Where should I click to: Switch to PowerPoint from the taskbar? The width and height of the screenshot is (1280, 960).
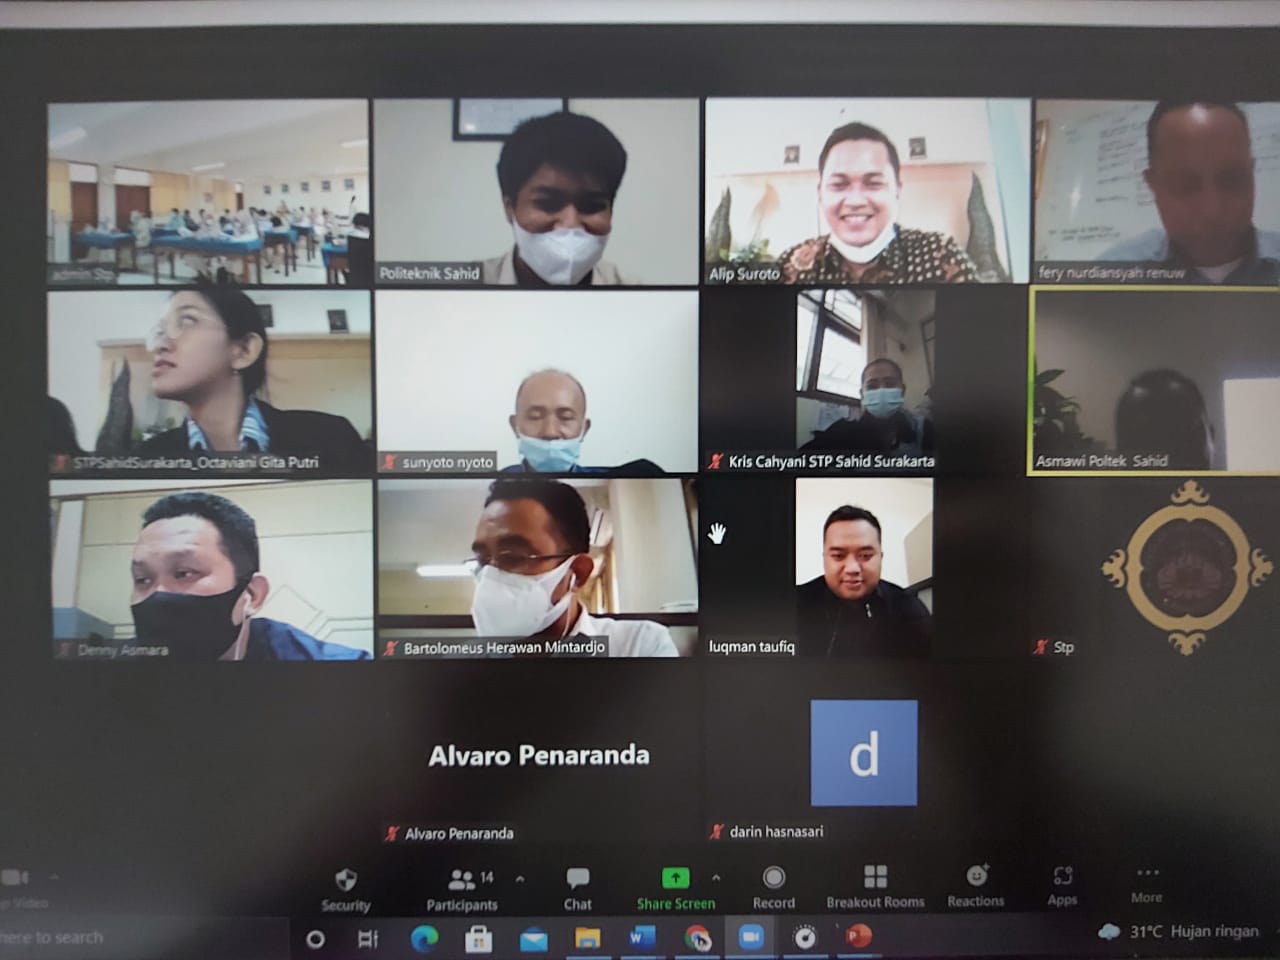point(857,937)
